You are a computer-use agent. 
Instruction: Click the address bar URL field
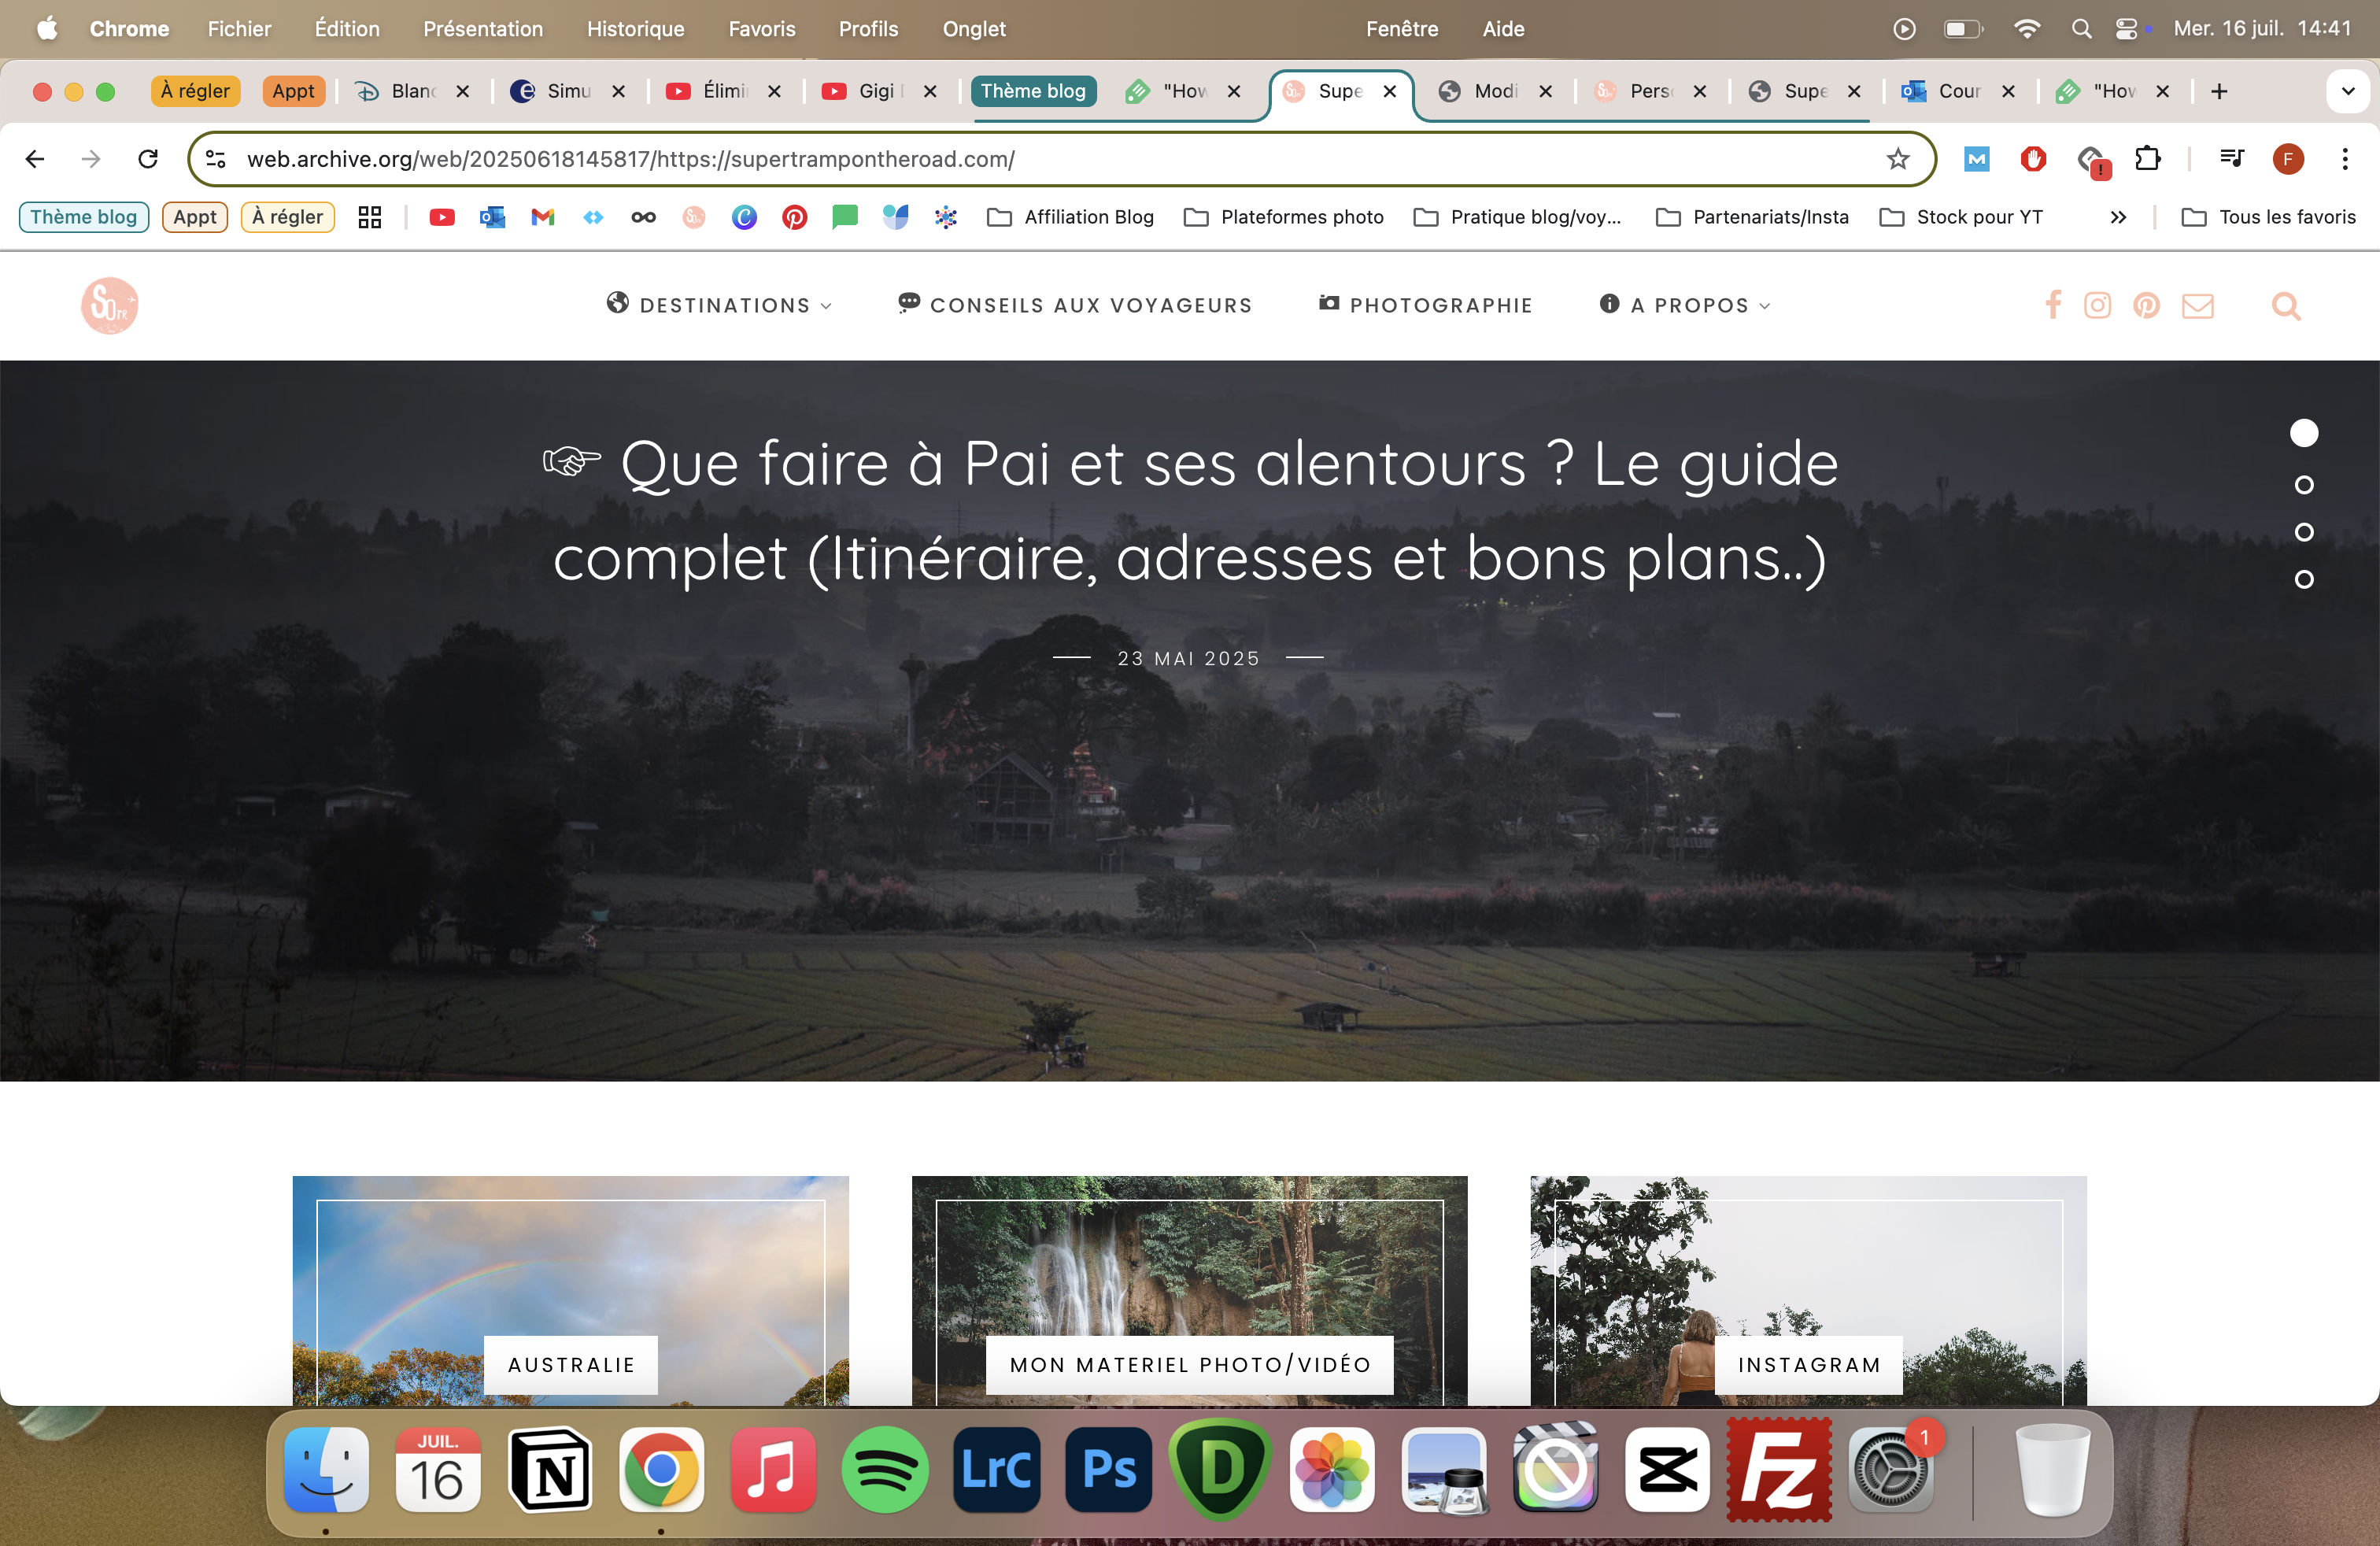[1060, 159]
